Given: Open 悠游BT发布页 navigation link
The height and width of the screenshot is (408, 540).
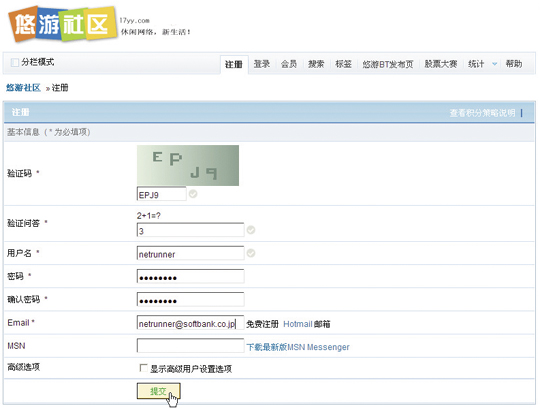Looking at the screenshot, I should [x=388, y=64].
